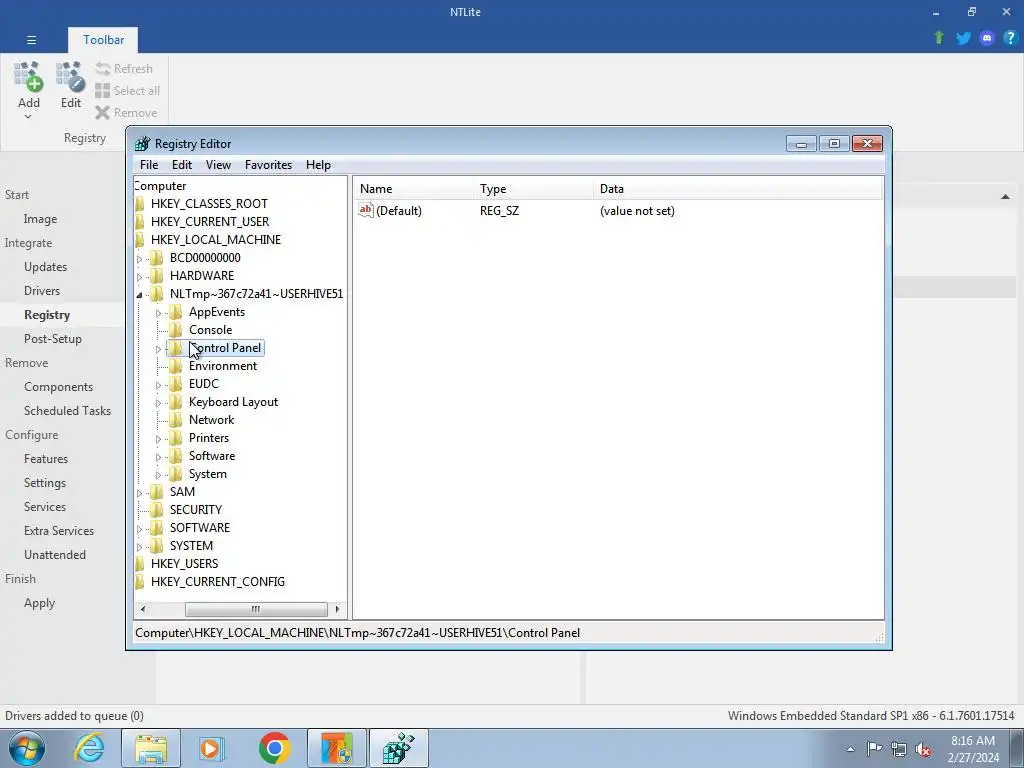Open the Help menu in Registry Editor
Viewport: 1024px width, 768px height.
tap(318, 165)
